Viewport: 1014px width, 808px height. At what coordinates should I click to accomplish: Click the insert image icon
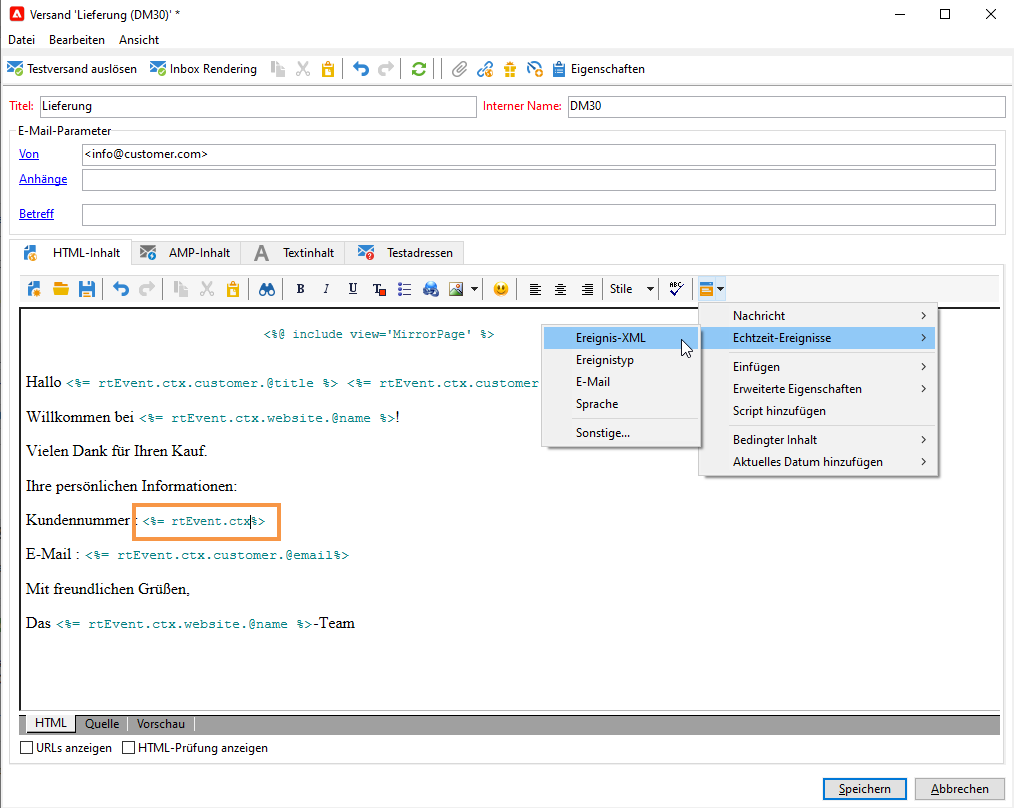click(457, 289)
